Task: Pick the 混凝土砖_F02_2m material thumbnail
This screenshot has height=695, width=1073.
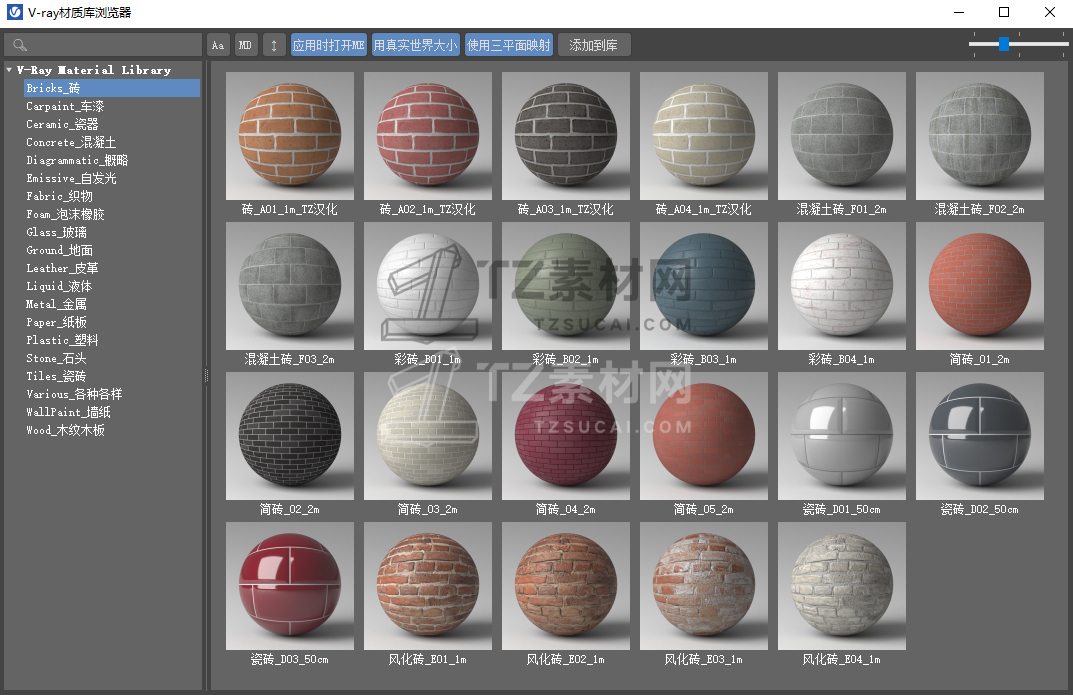Action: [x=980, y=136]
